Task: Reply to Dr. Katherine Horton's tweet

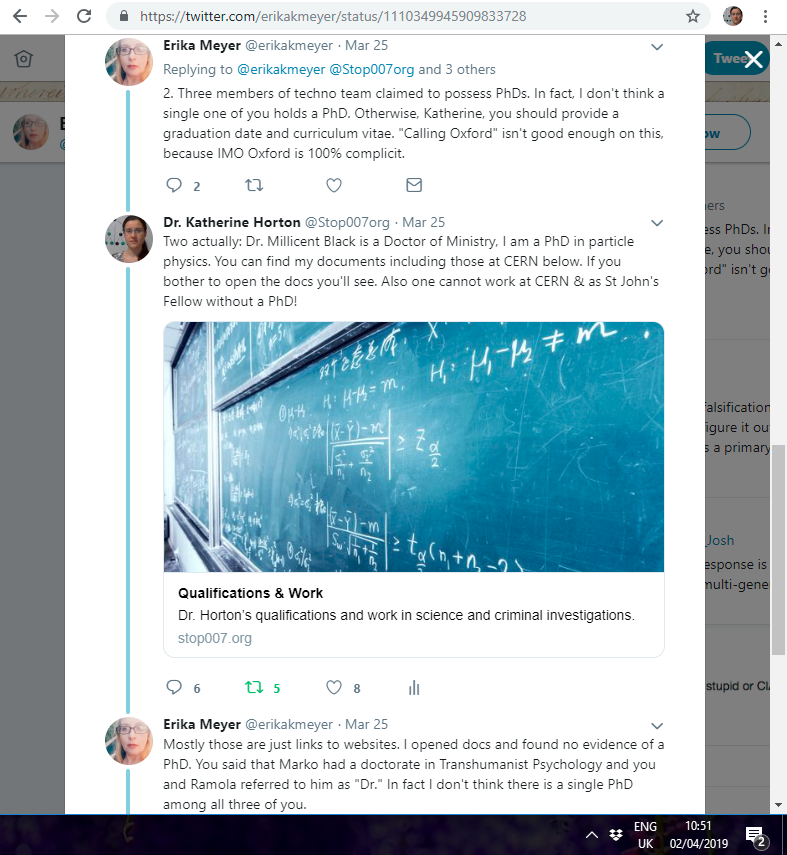Action: tap(174, 688)
